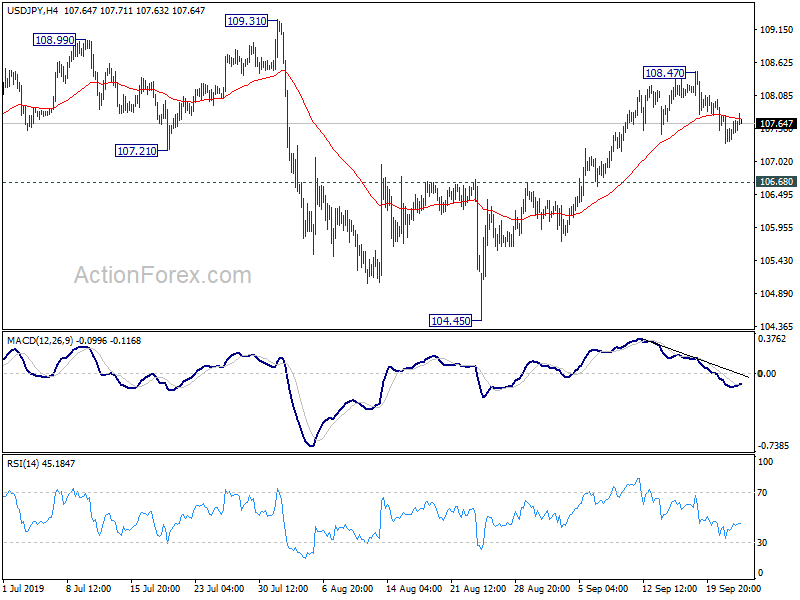
Task: Click the 107.020 price axis value
Action: 777,161
